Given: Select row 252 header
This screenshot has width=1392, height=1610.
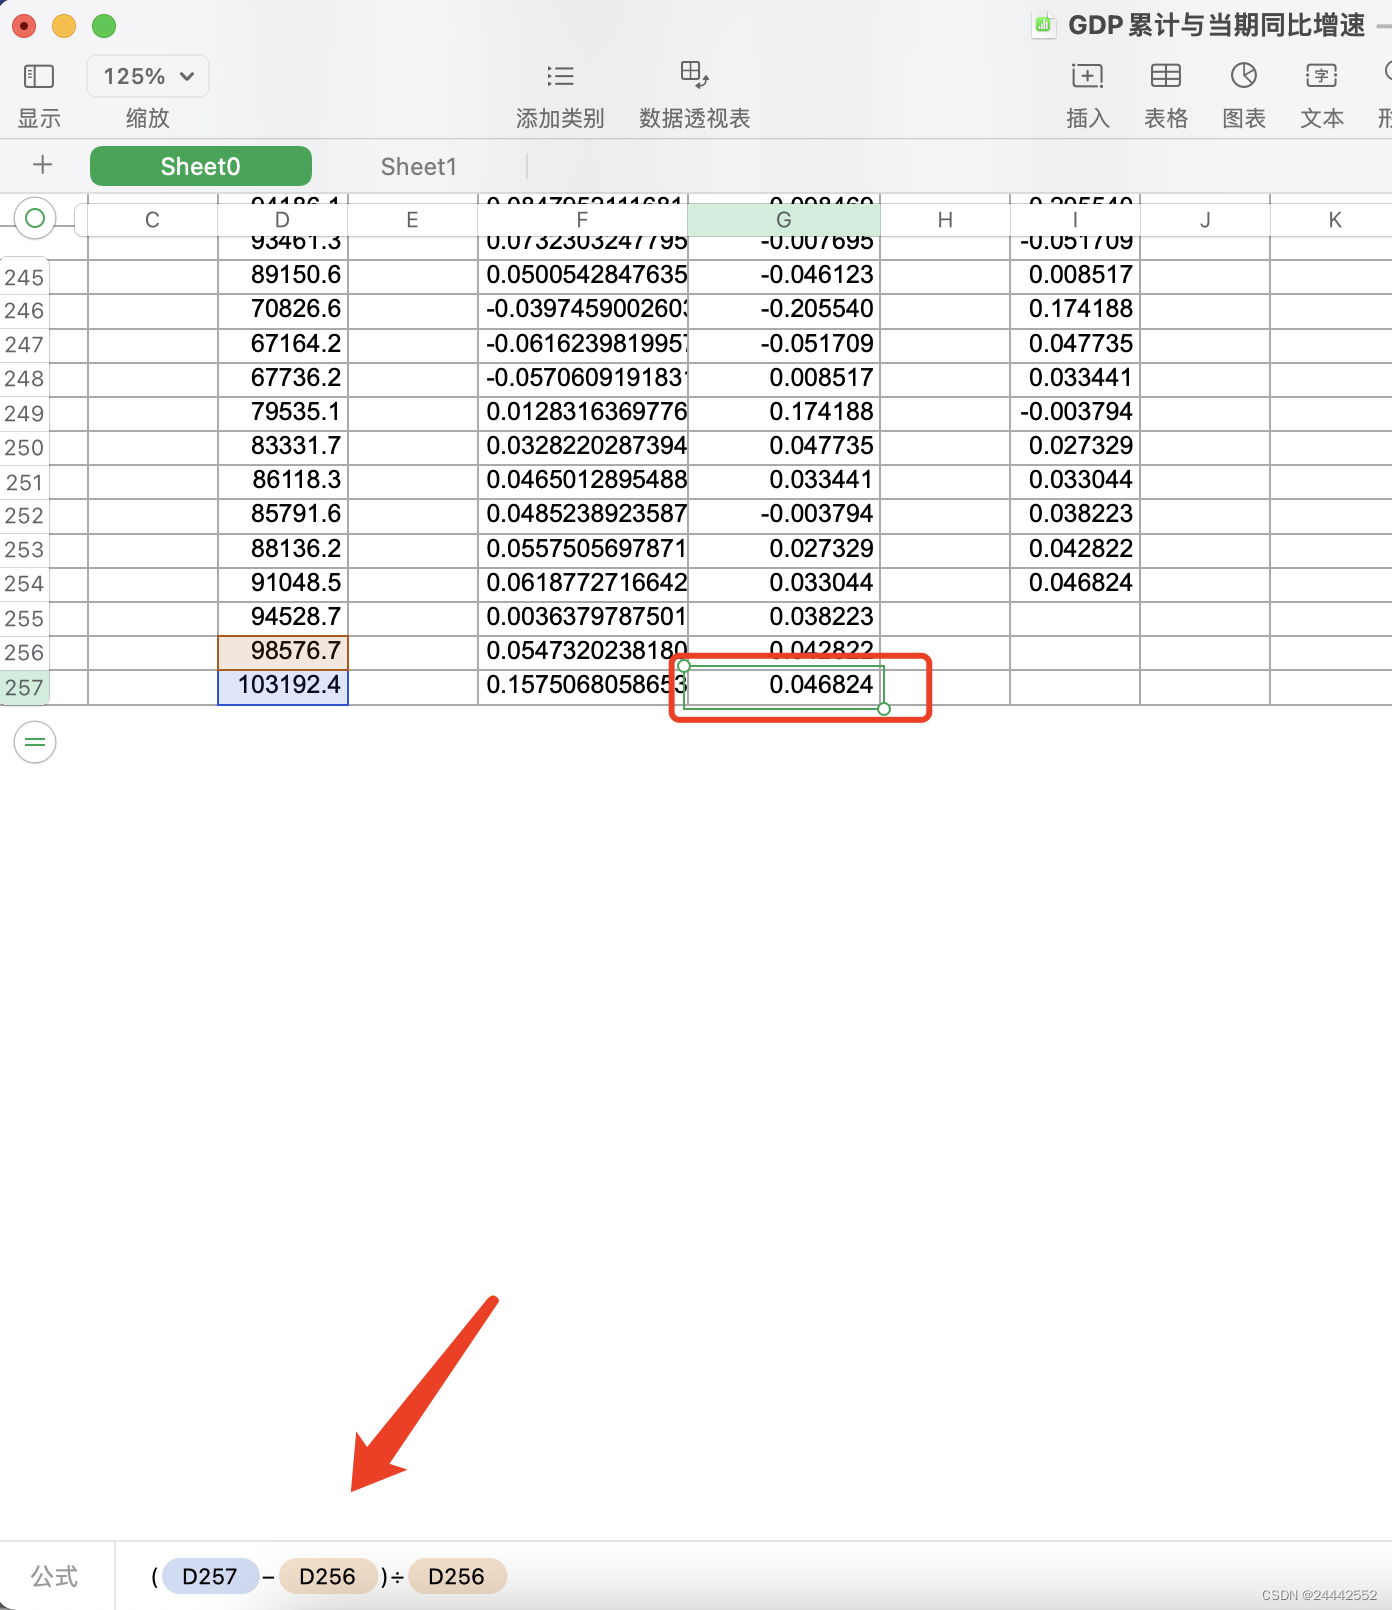Looking at the screenshot, I should coord(24,516).
